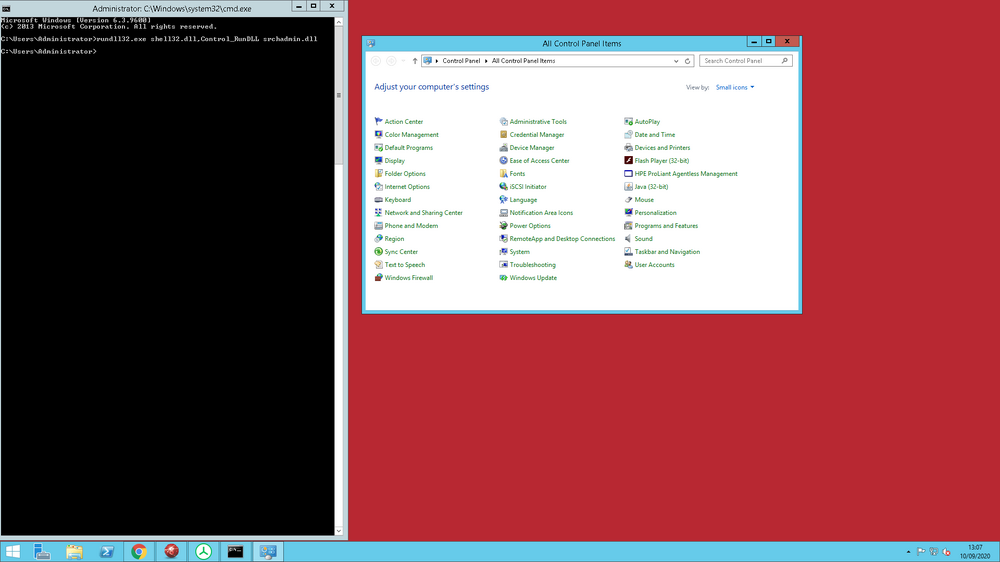Viewport: 1000px width, 562px height.
Task: Open Troubleshooting link
Action: [533, 265]
